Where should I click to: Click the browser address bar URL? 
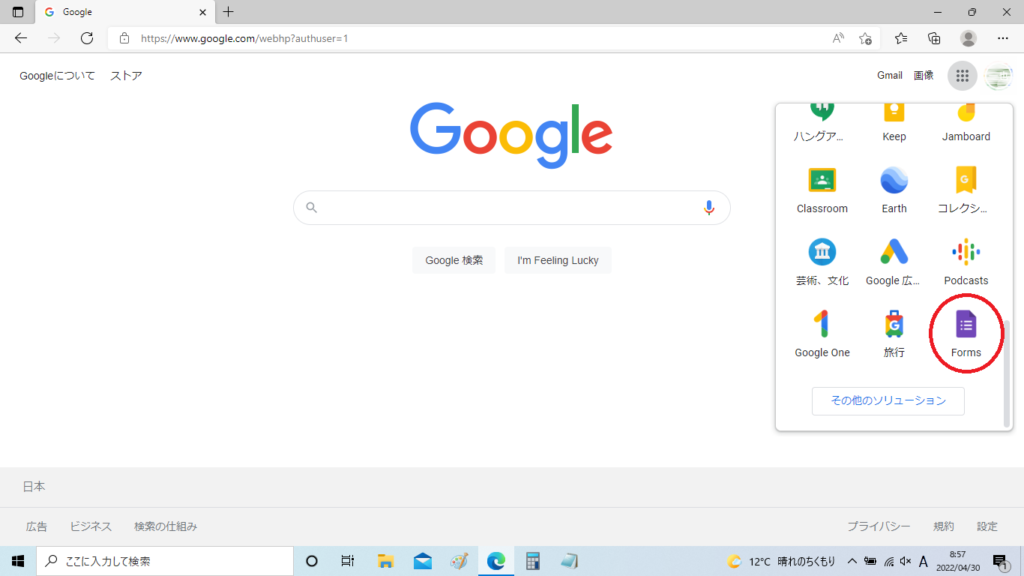[244, 39]
